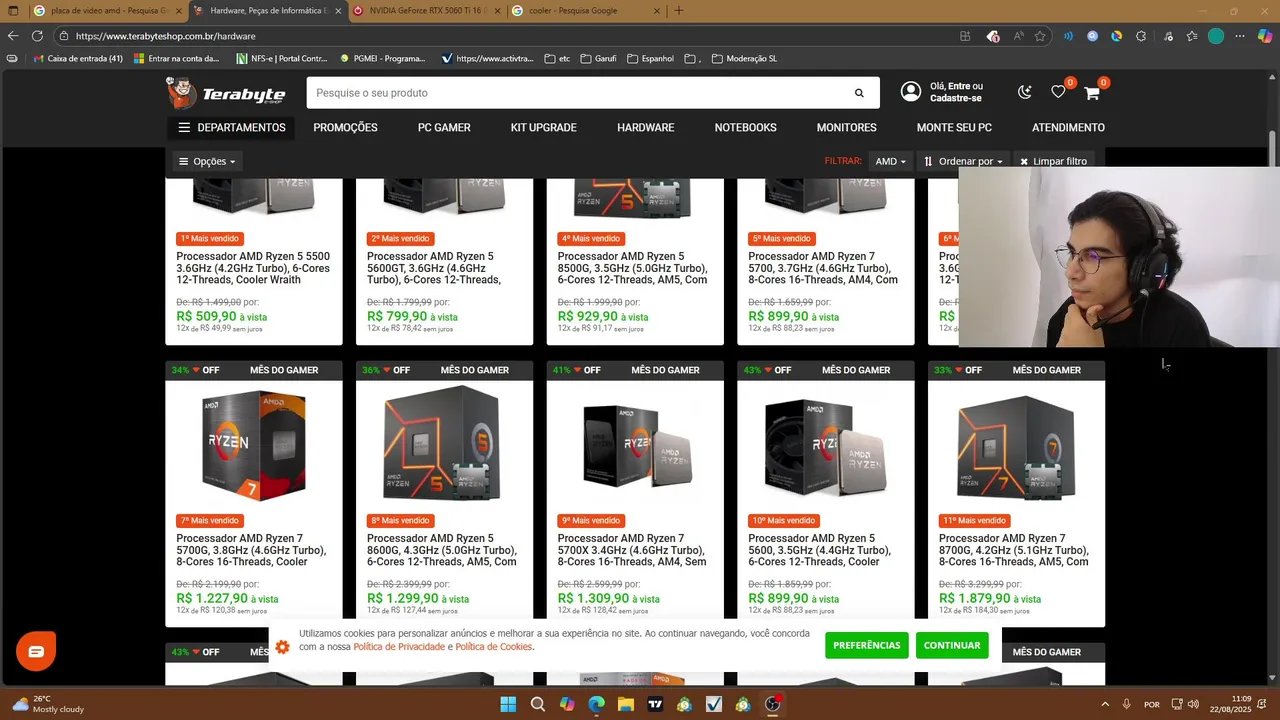Open the Espanhol bookmark folder
The image size is (1280, 720).
[650, 59]
